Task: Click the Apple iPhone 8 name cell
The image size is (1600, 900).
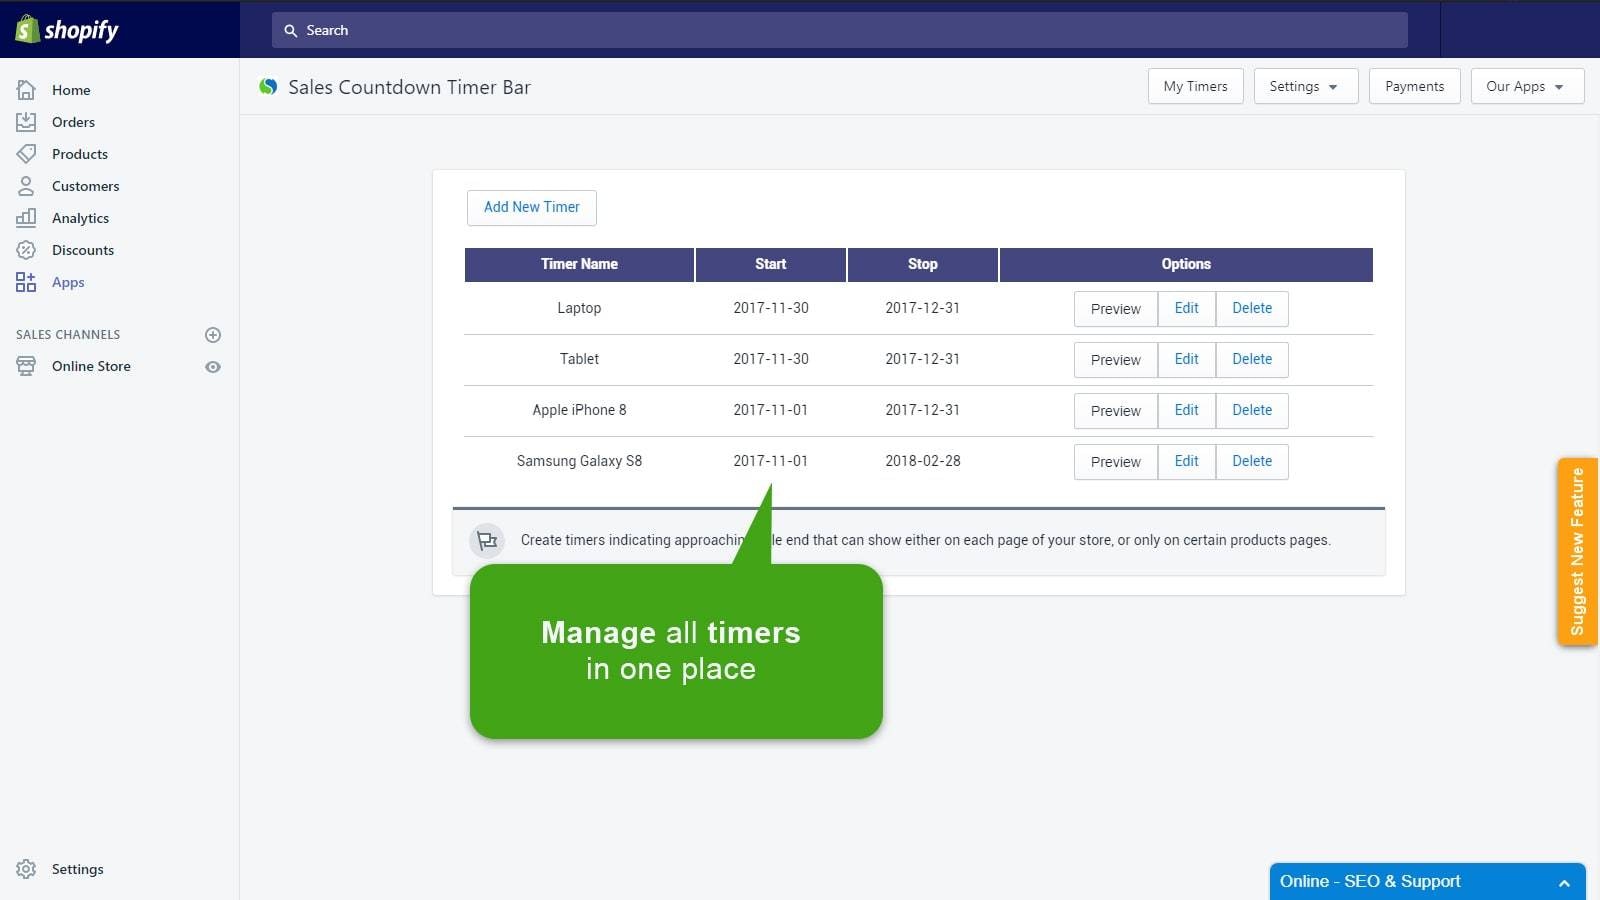Action: tap(579, 410)
